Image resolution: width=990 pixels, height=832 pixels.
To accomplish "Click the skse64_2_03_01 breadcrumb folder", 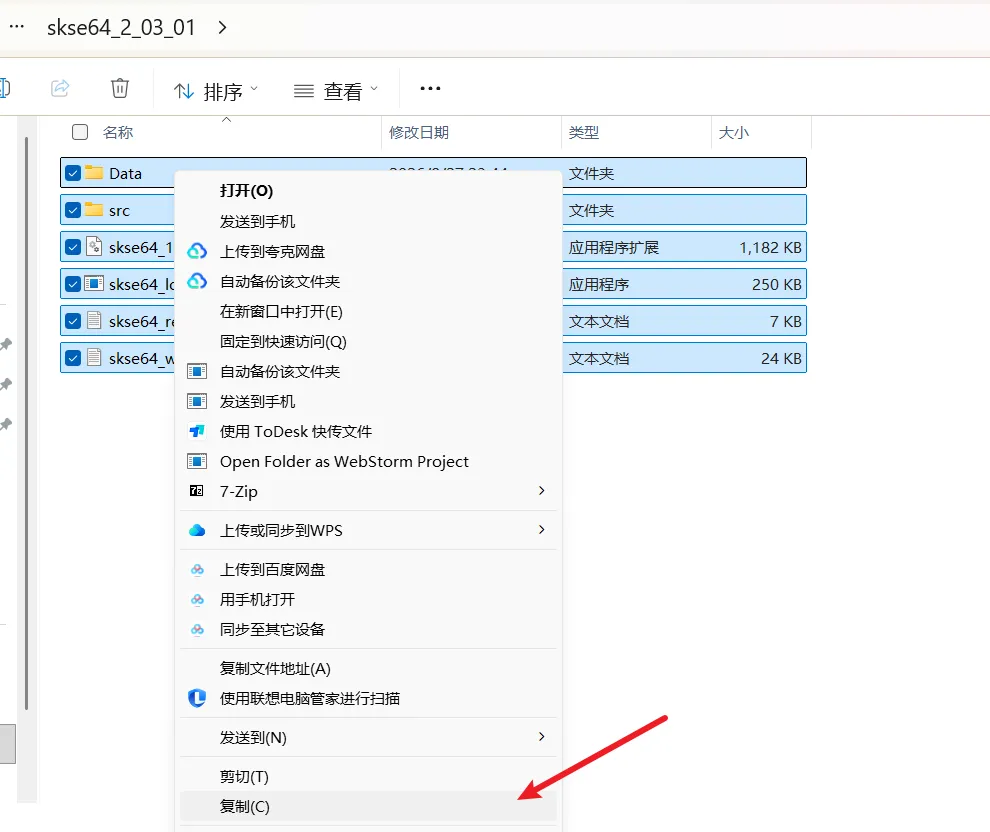I will tap(121, 27).
